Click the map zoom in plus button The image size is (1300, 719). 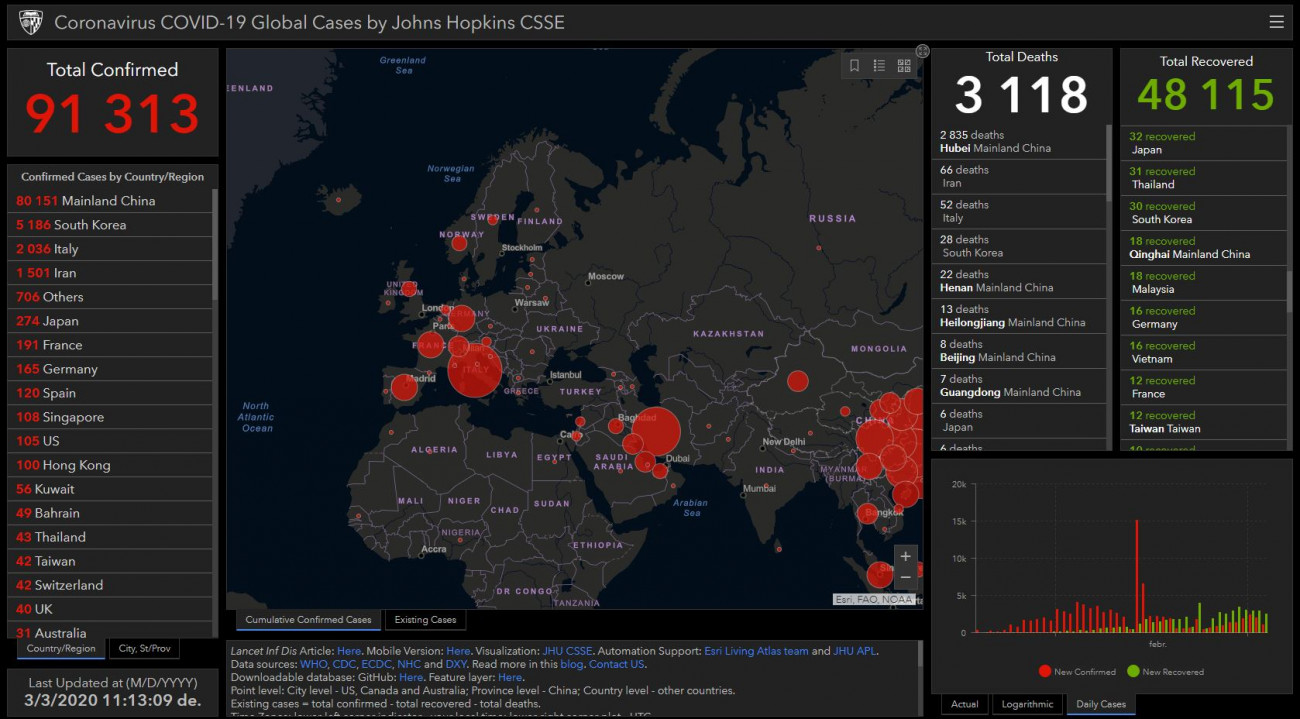click(x=905, y=556)
